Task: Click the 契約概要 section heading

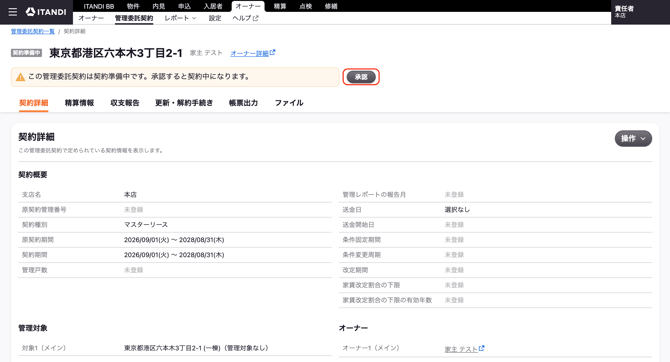Action: click(x=33, y=175)
